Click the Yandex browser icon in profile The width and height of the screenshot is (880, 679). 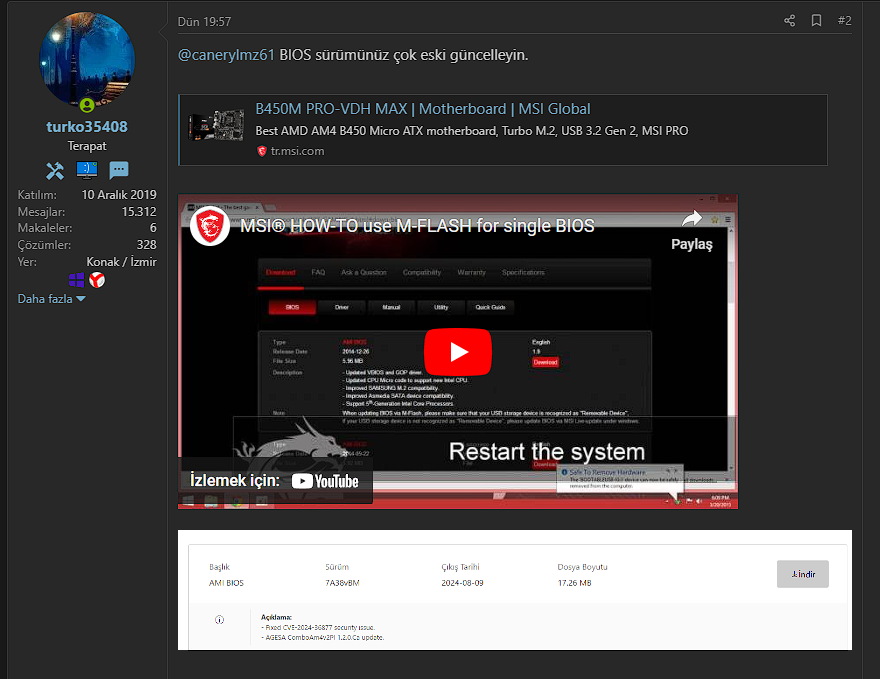(97, 280)
